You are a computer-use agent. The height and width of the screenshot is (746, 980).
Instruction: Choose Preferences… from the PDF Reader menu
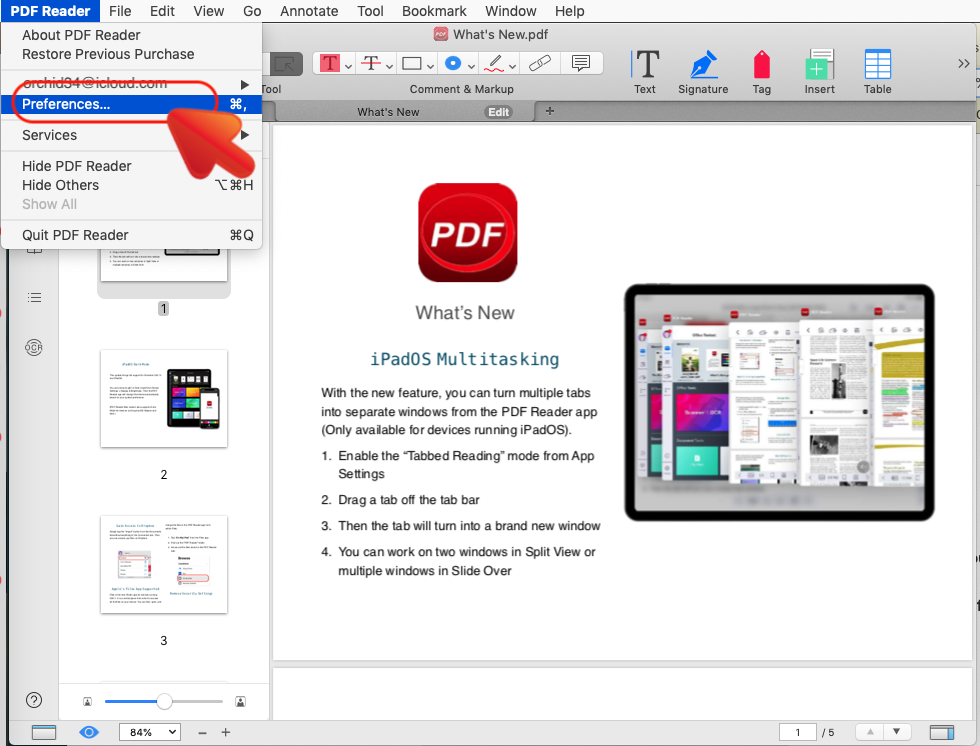pos(131,104)
